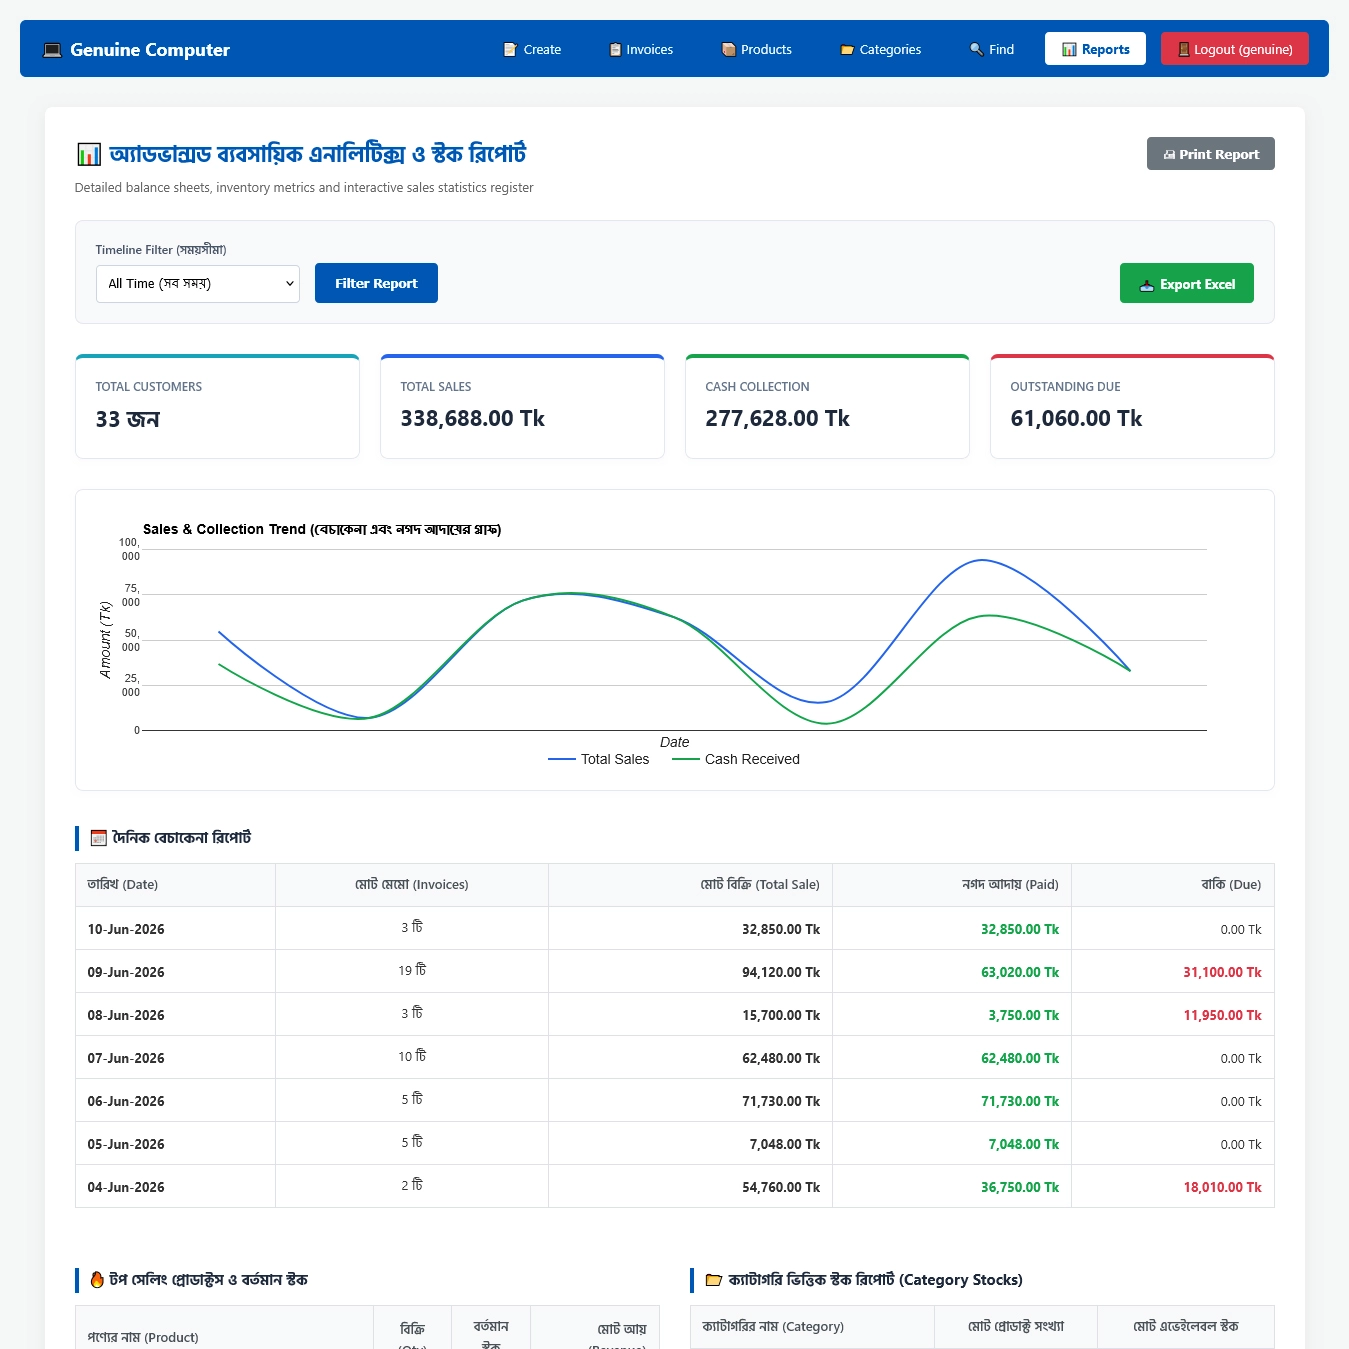
Task: Click the Cash Collection 277,628.00 Tk card
Action: tap(827, 406)
